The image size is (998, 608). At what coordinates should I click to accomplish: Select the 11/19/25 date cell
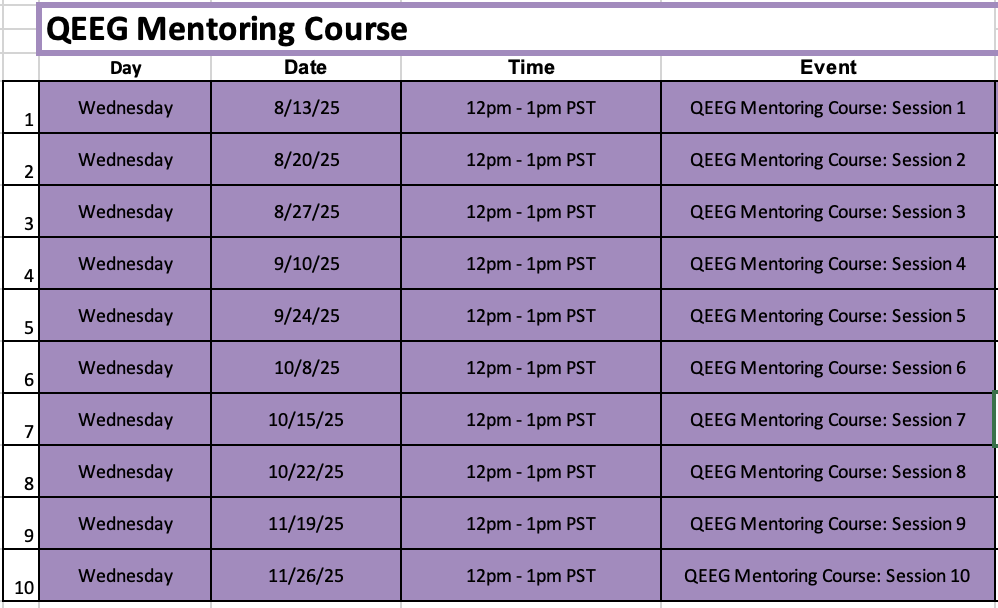[x=306, y=524]
